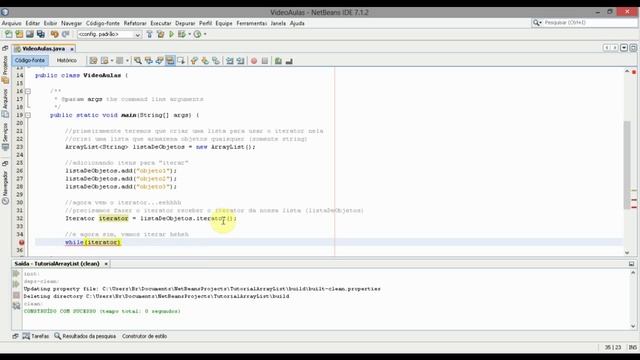640x360 pixels.
Task: Click the Undo icon
Action: tap(54, 34)
